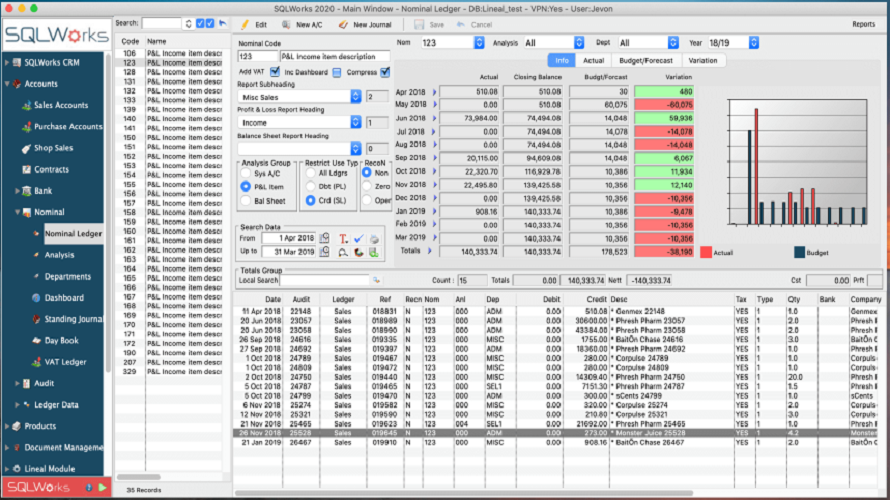Open the Analysis All dropdown
Image resolution: width=890 pixels, height=500 pixels.
coord(578,43)
